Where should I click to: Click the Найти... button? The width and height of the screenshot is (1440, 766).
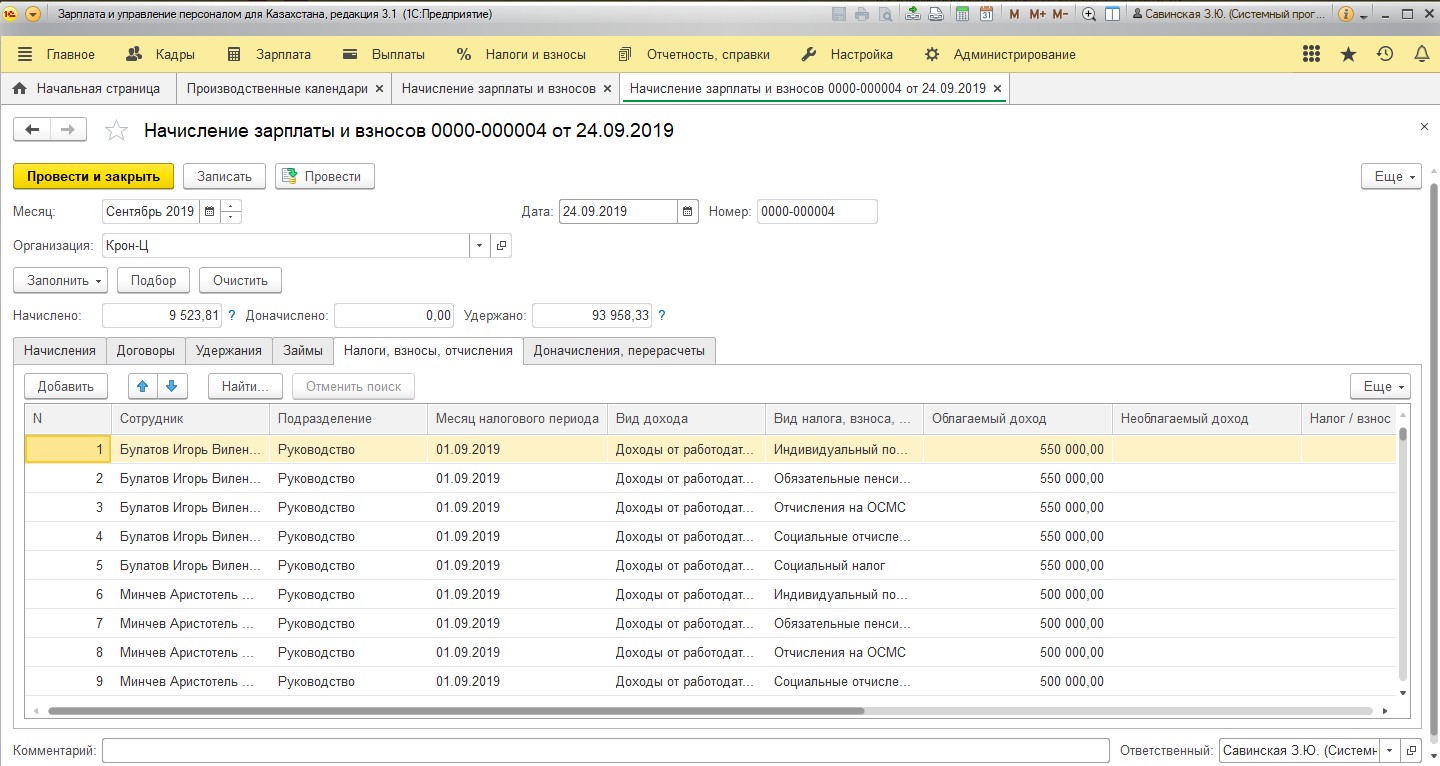pos(246,386)
